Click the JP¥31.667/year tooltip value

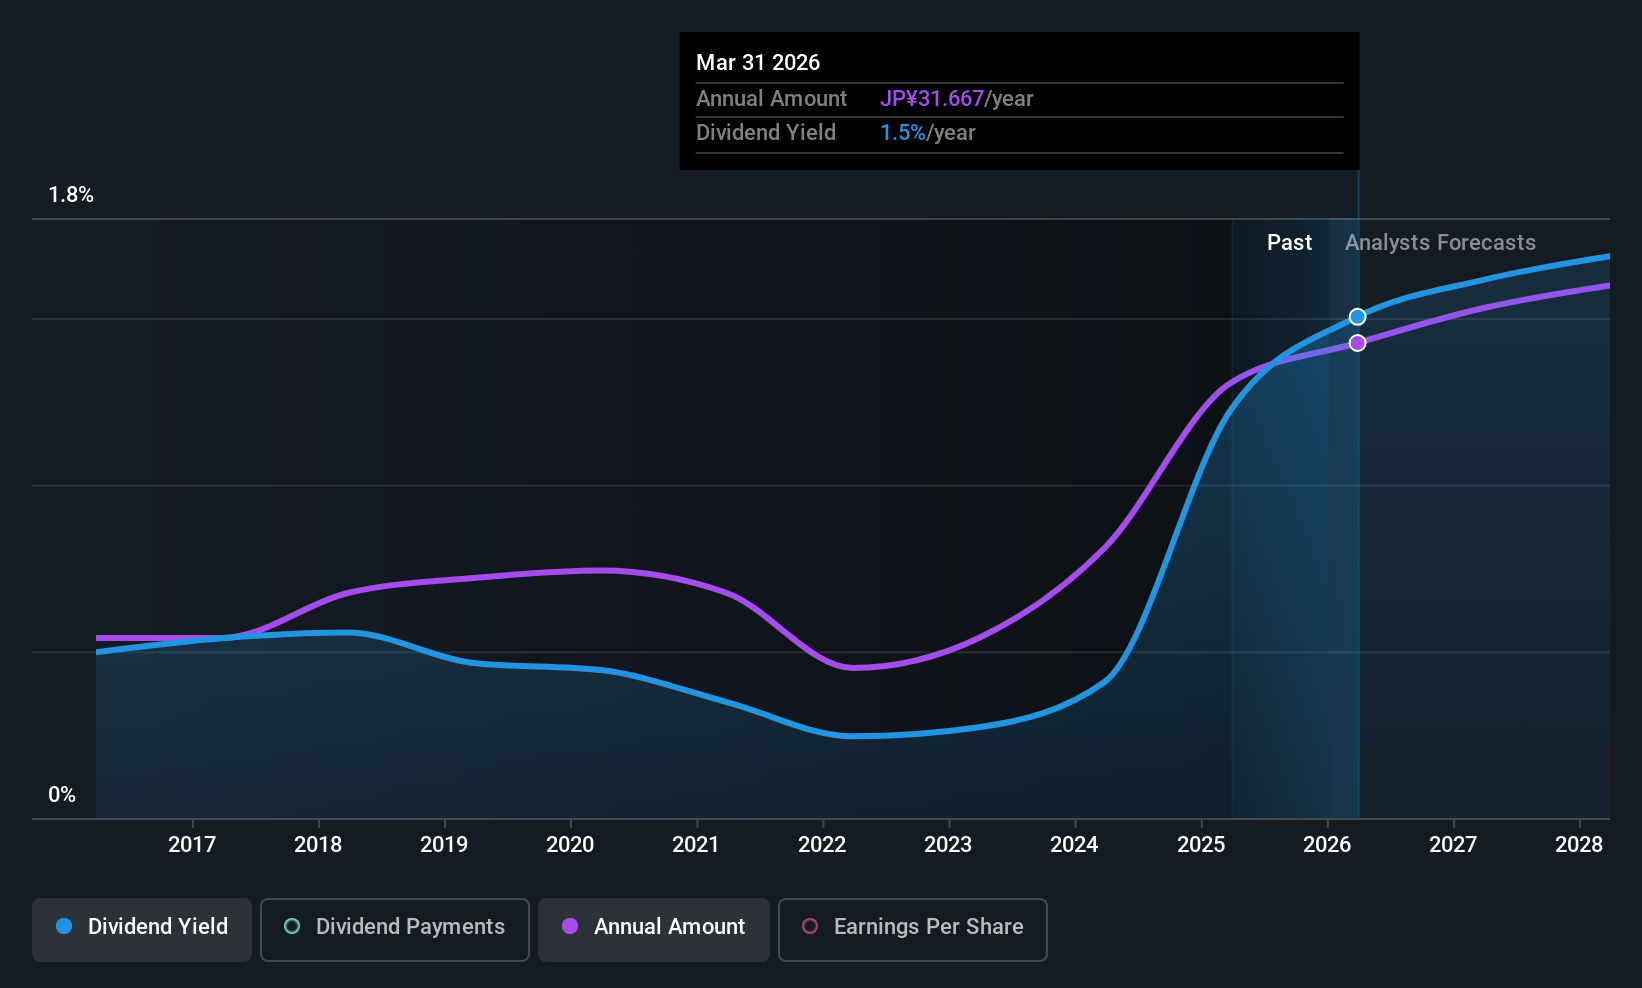pos(956,99)
